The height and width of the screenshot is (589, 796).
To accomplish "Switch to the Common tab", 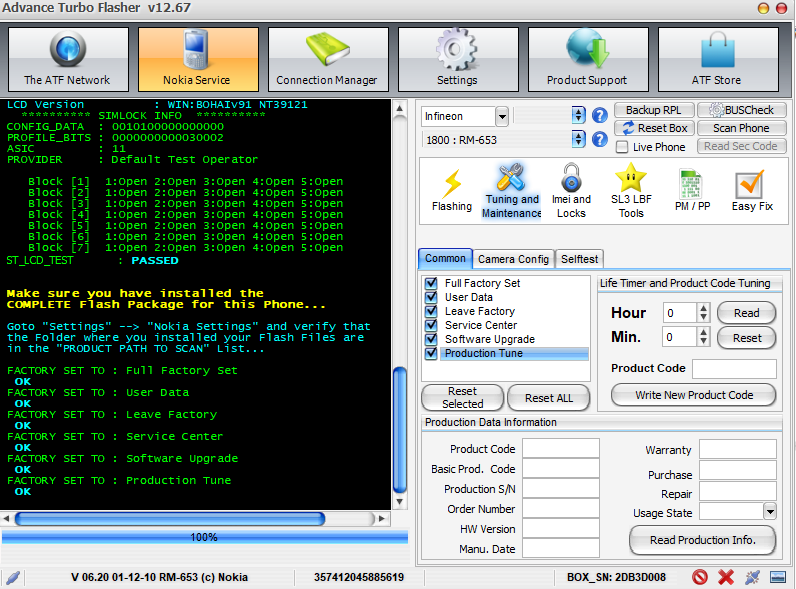I will pyautogui.click(x=445, y=258).
